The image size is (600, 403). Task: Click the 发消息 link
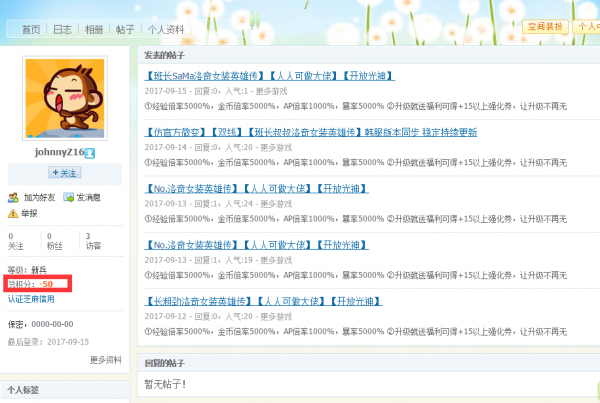coord(88,197)
